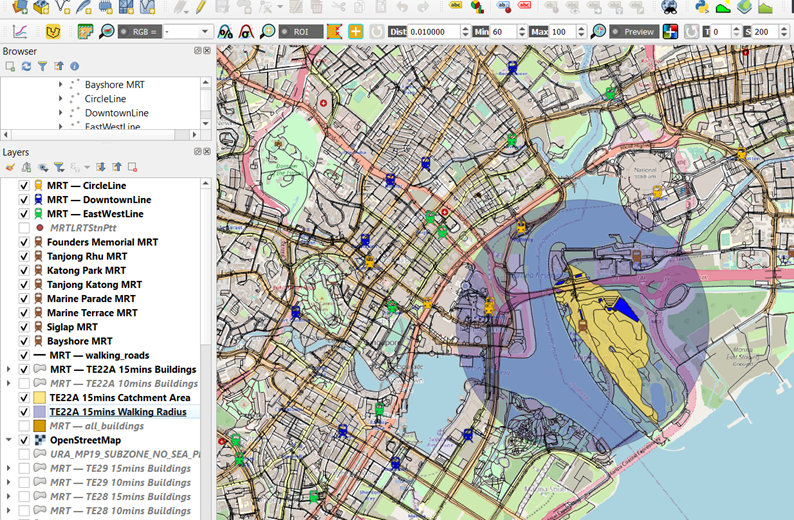Click the pencil toggle editing icon

tap(201, 7)
